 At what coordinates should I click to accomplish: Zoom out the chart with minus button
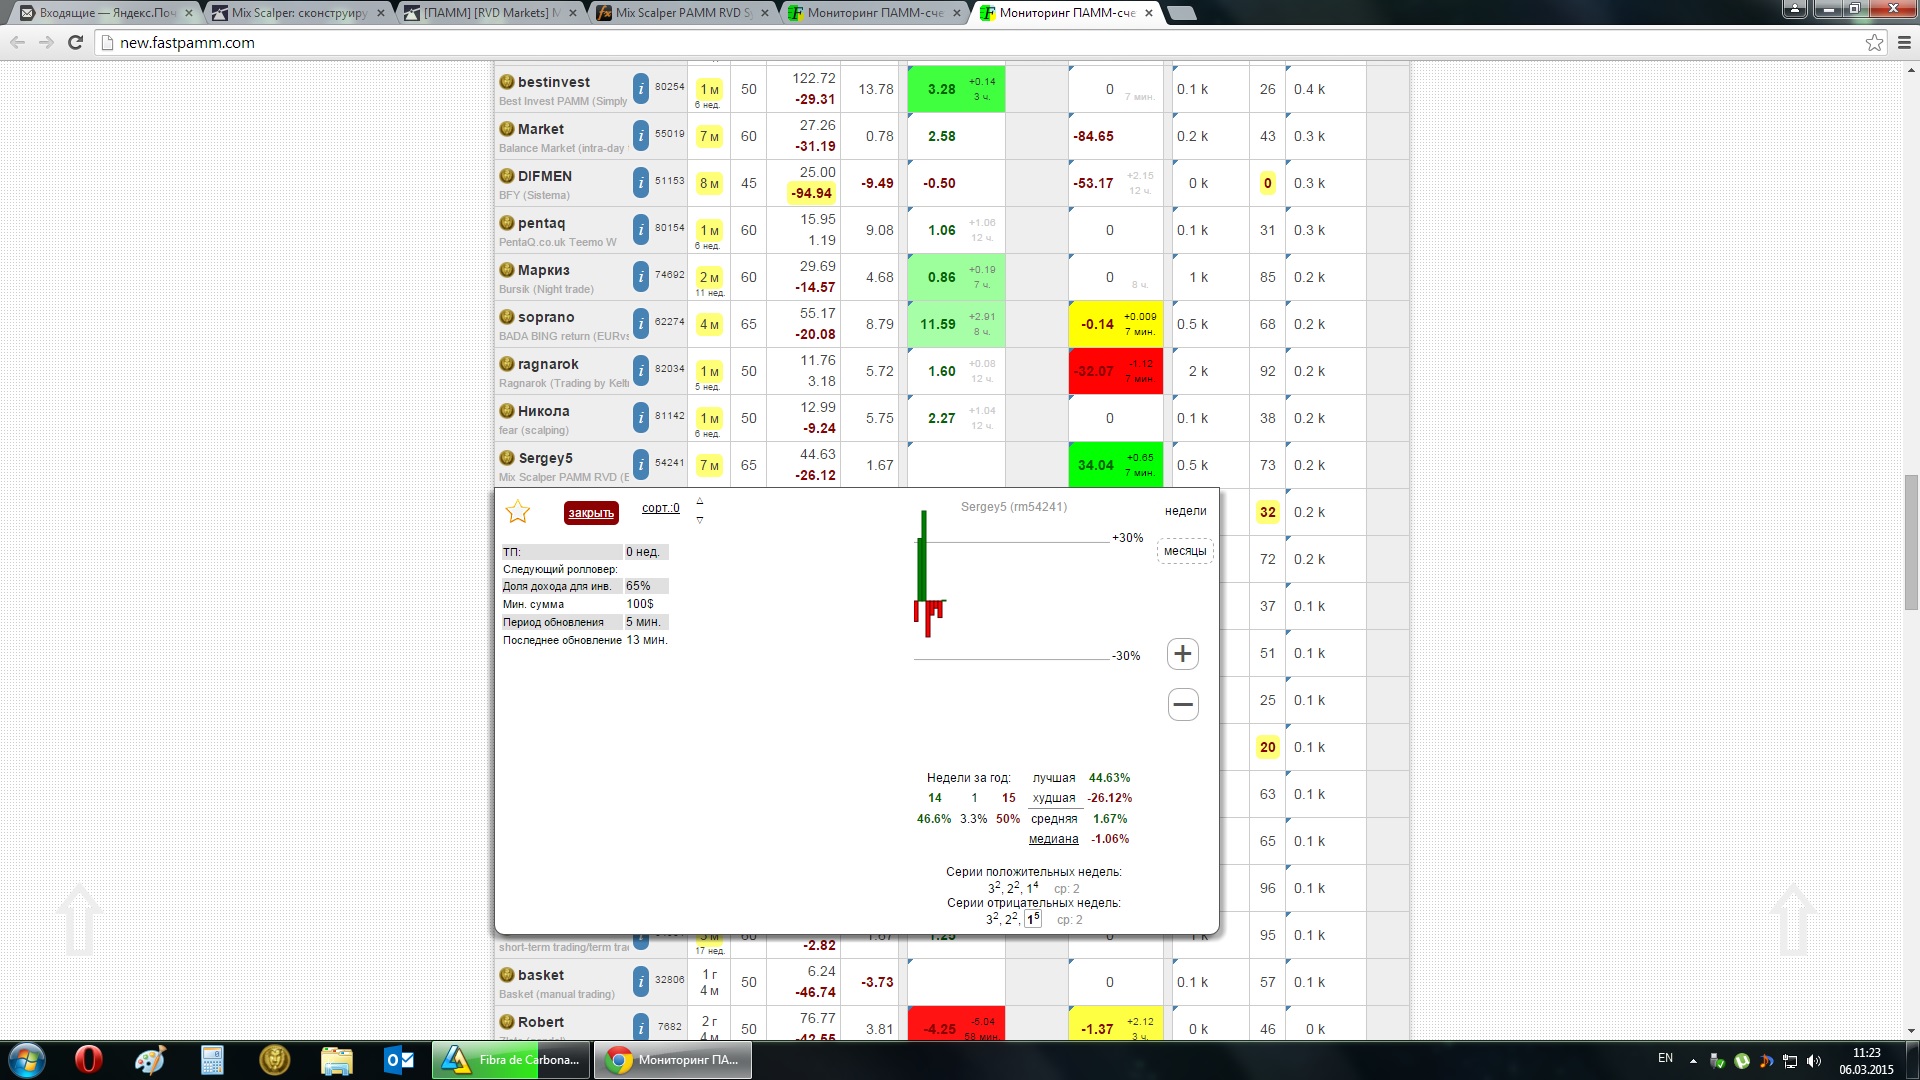pos(1183,704)
